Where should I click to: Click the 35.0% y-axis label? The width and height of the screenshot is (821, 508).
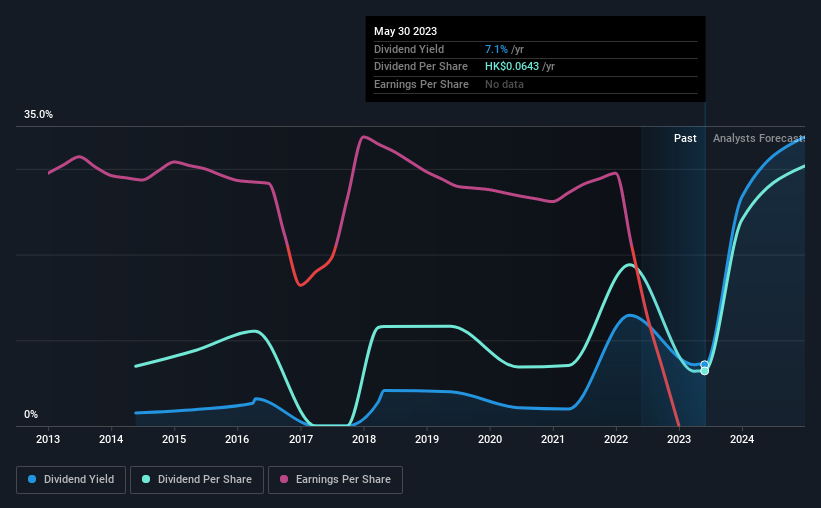(x=38, y=115)
